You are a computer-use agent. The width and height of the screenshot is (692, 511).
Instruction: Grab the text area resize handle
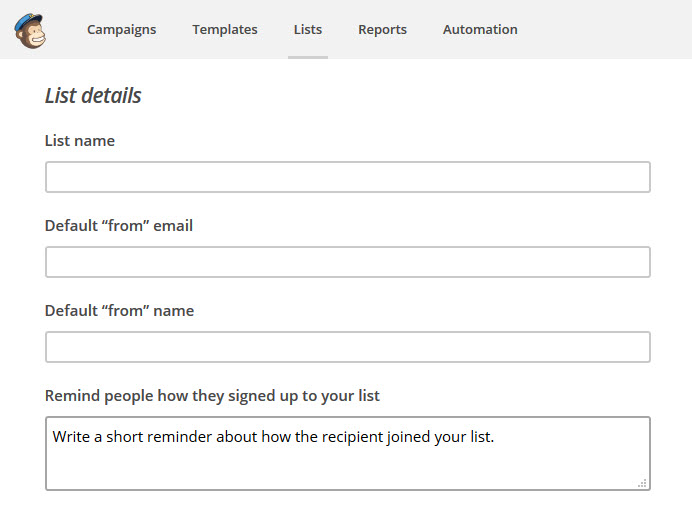click(x=642, y=483)
